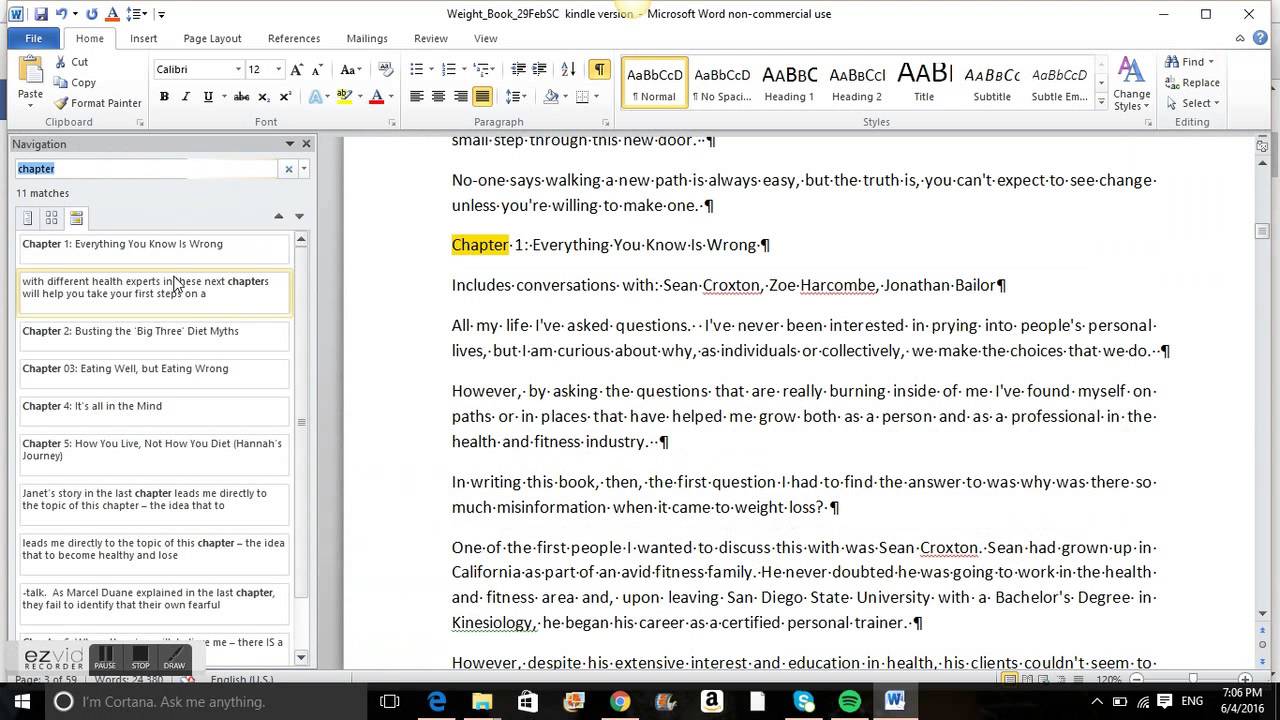Viewport: 1280px width, 720px height.
Task: Apply text highlight color marker
Action: 343,97
